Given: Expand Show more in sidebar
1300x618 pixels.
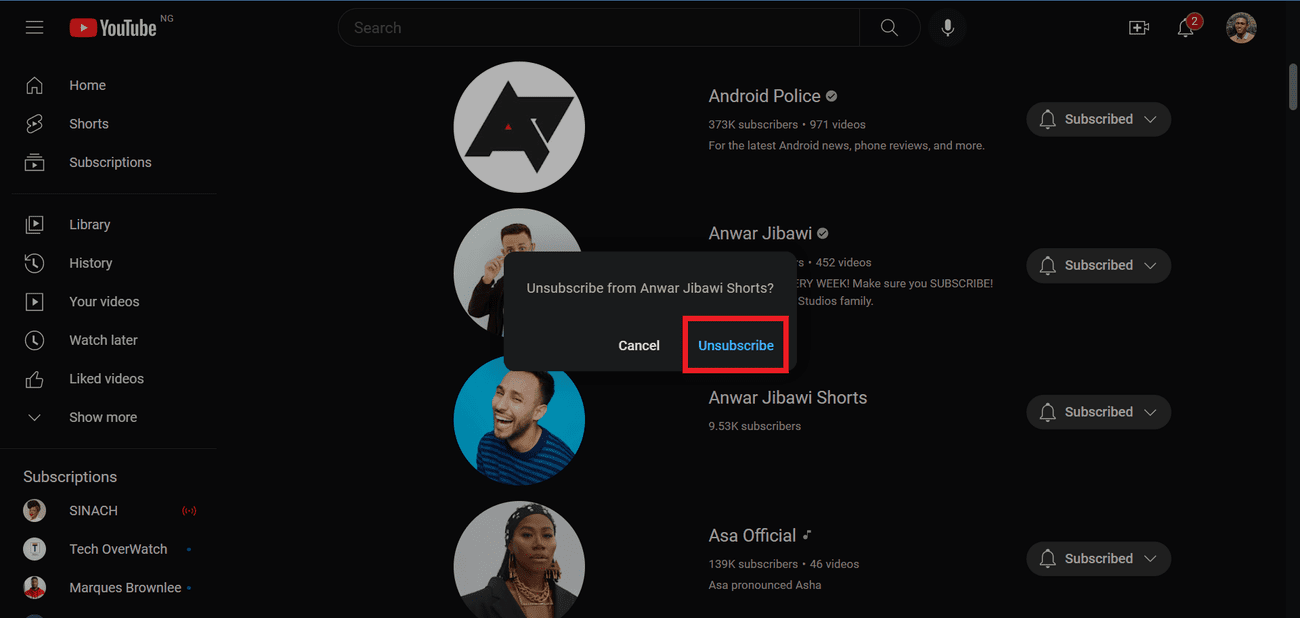Looking at the screenshot, I should (x=102, y=417).
